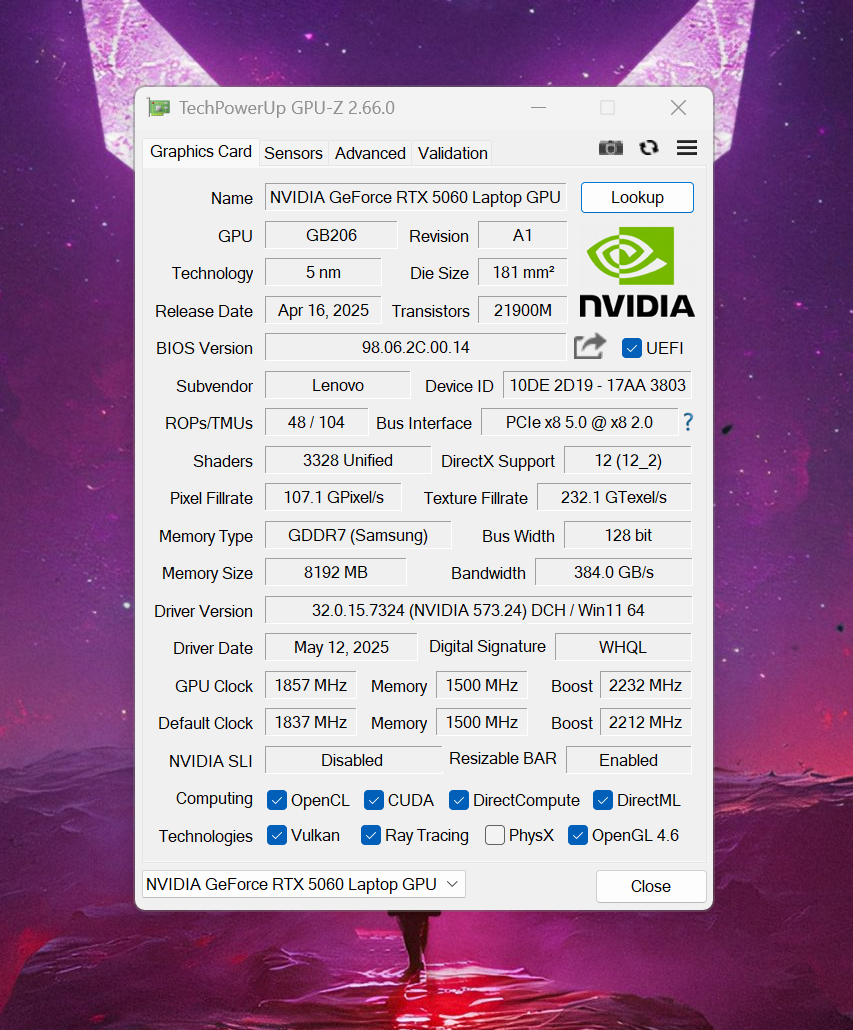Click the Computing label
The height and width of the screenshot is (1030, 853).
point(214,799)
